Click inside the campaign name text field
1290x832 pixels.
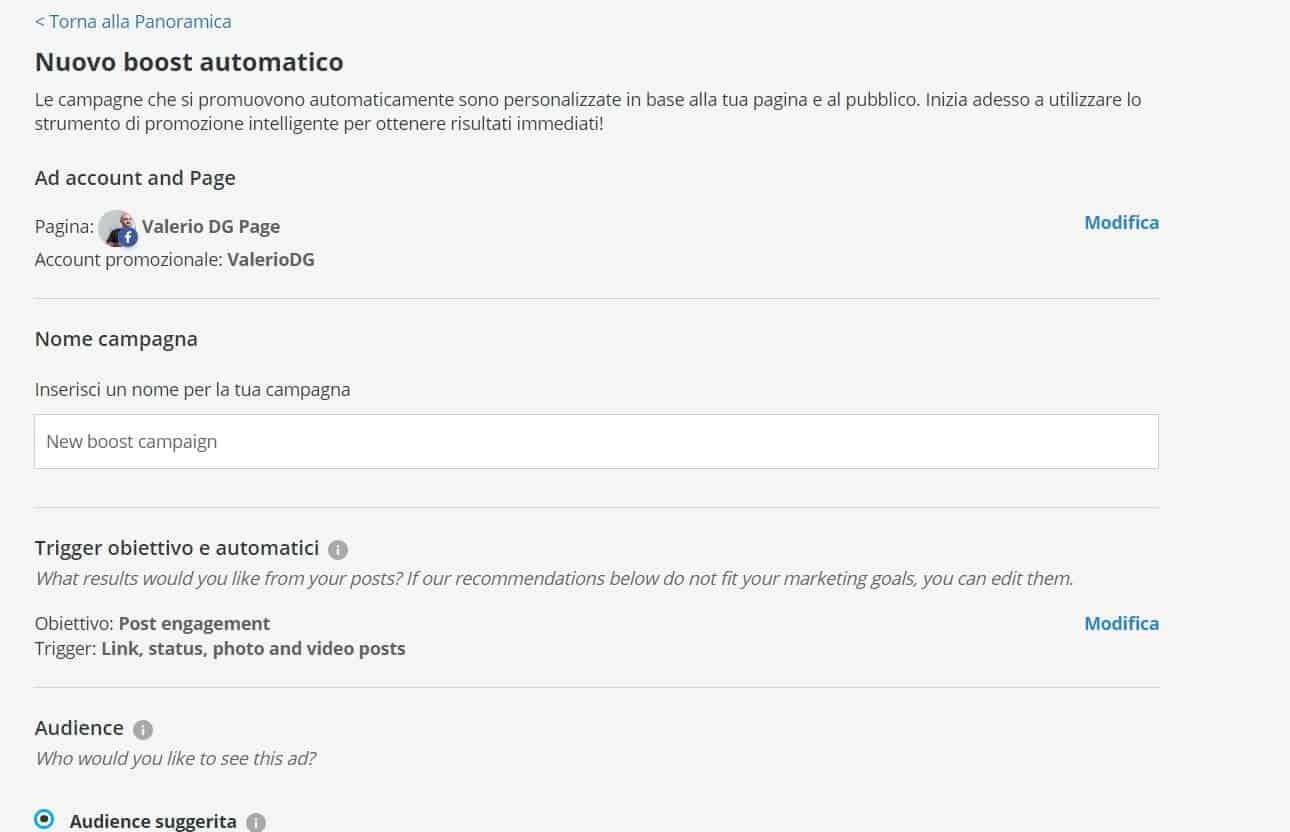[596, 441]
